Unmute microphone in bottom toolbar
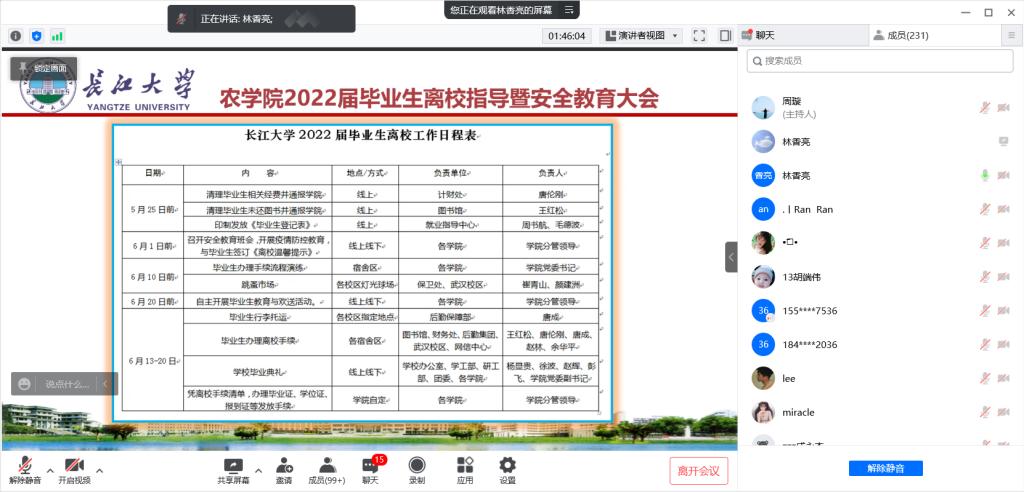Screen dimensions: 1024x492 [x=25, y=465]
